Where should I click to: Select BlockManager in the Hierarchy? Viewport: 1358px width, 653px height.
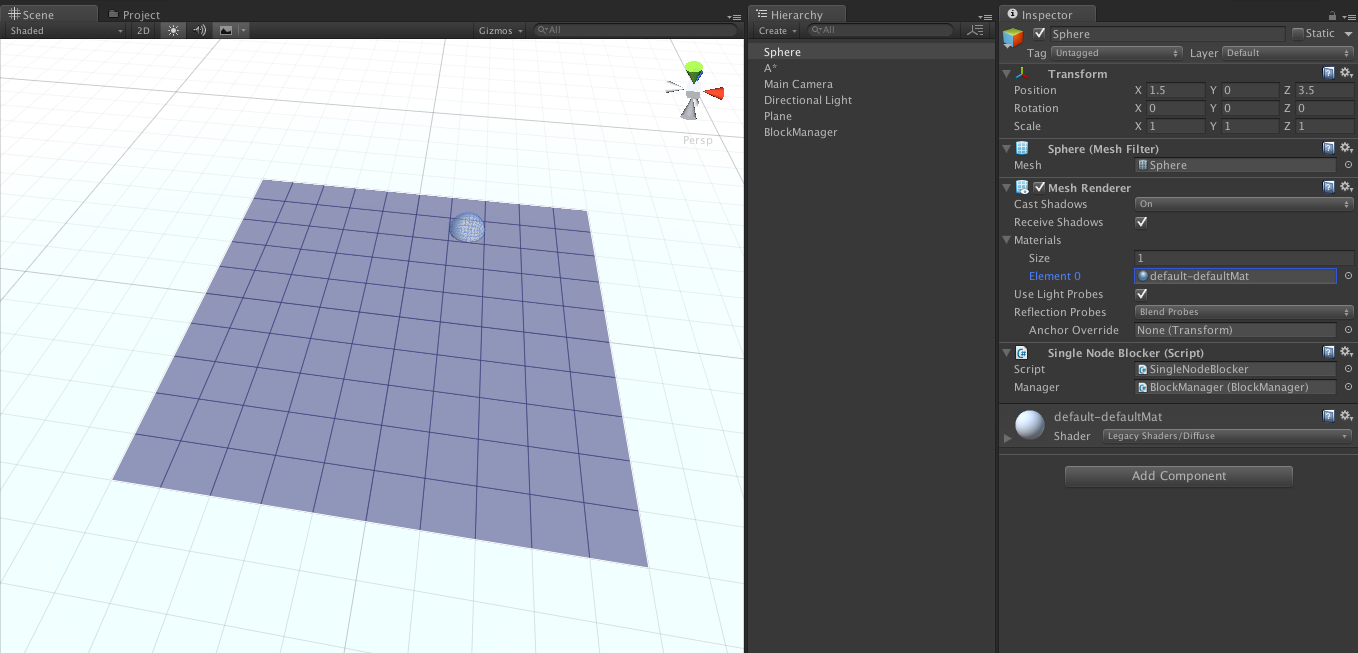800,132
